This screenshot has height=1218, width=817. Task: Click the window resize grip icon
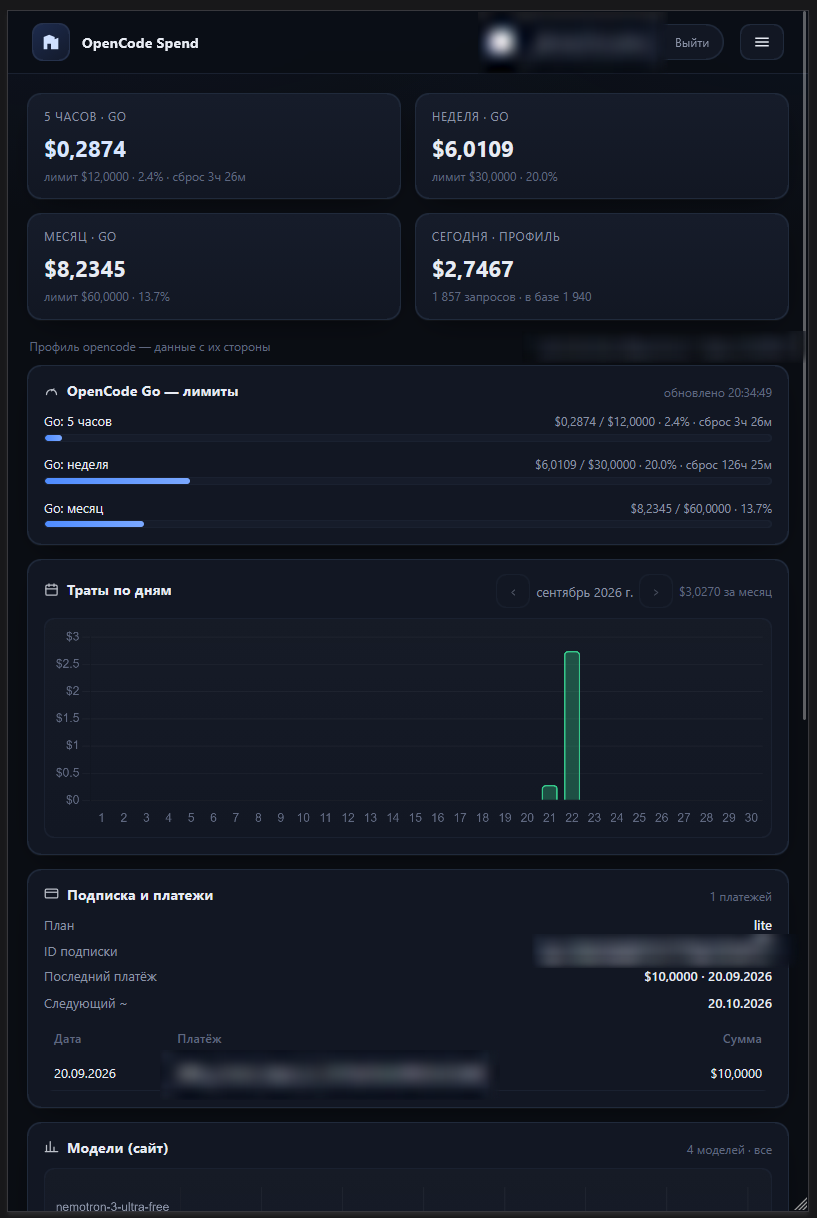pos(800,1204)
